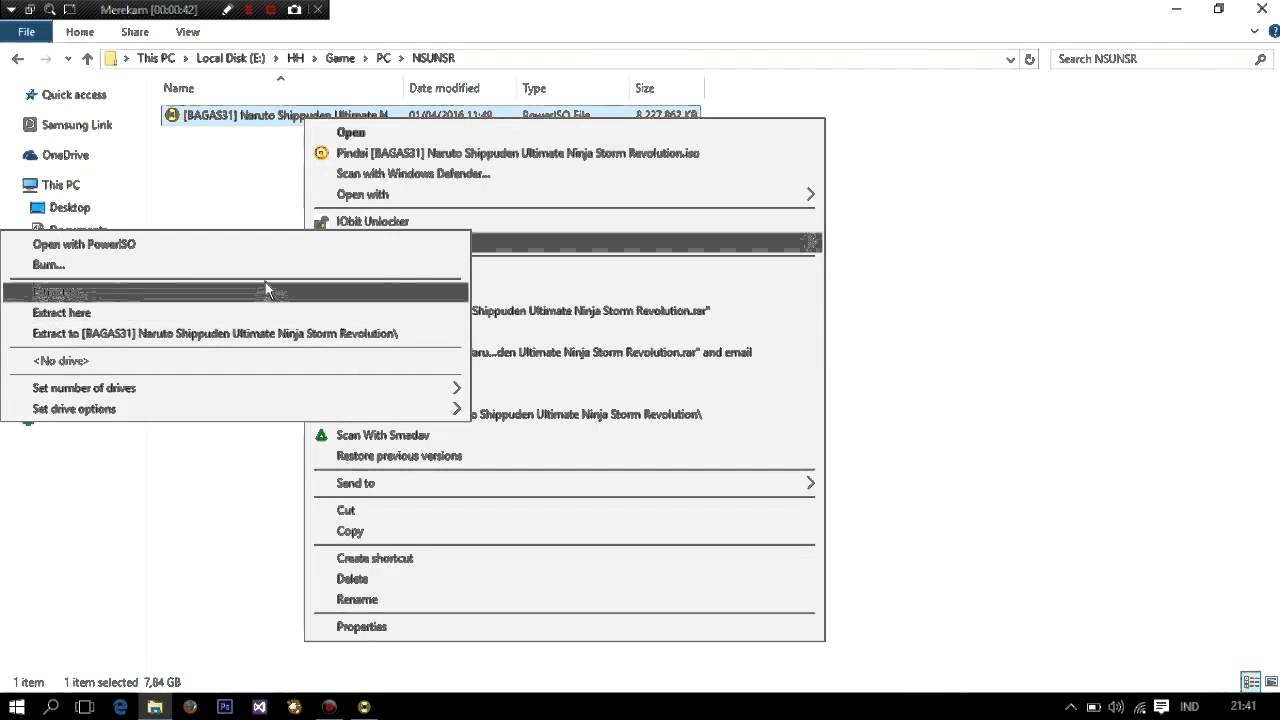Choose Delete in the context menu
Viewport: 1280px width, 720px height.
click(564, 579)
